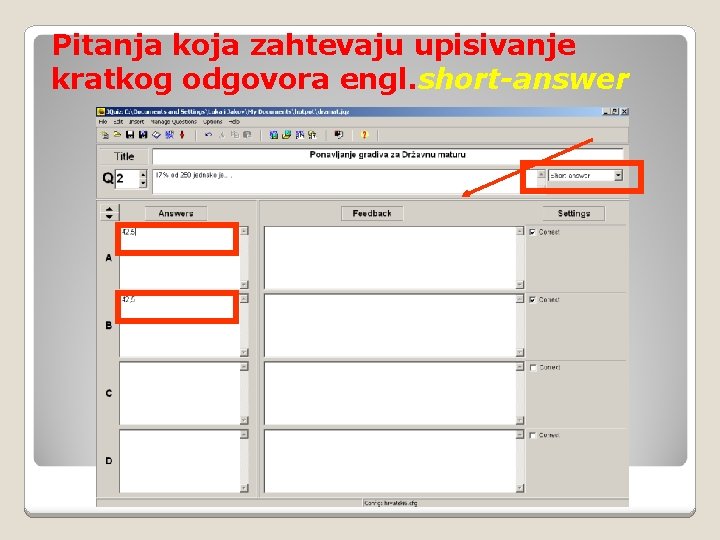The width and height of the screenshot is (720, 540).
Task: Click the yellow Help question mark icon
Action: 365,135
